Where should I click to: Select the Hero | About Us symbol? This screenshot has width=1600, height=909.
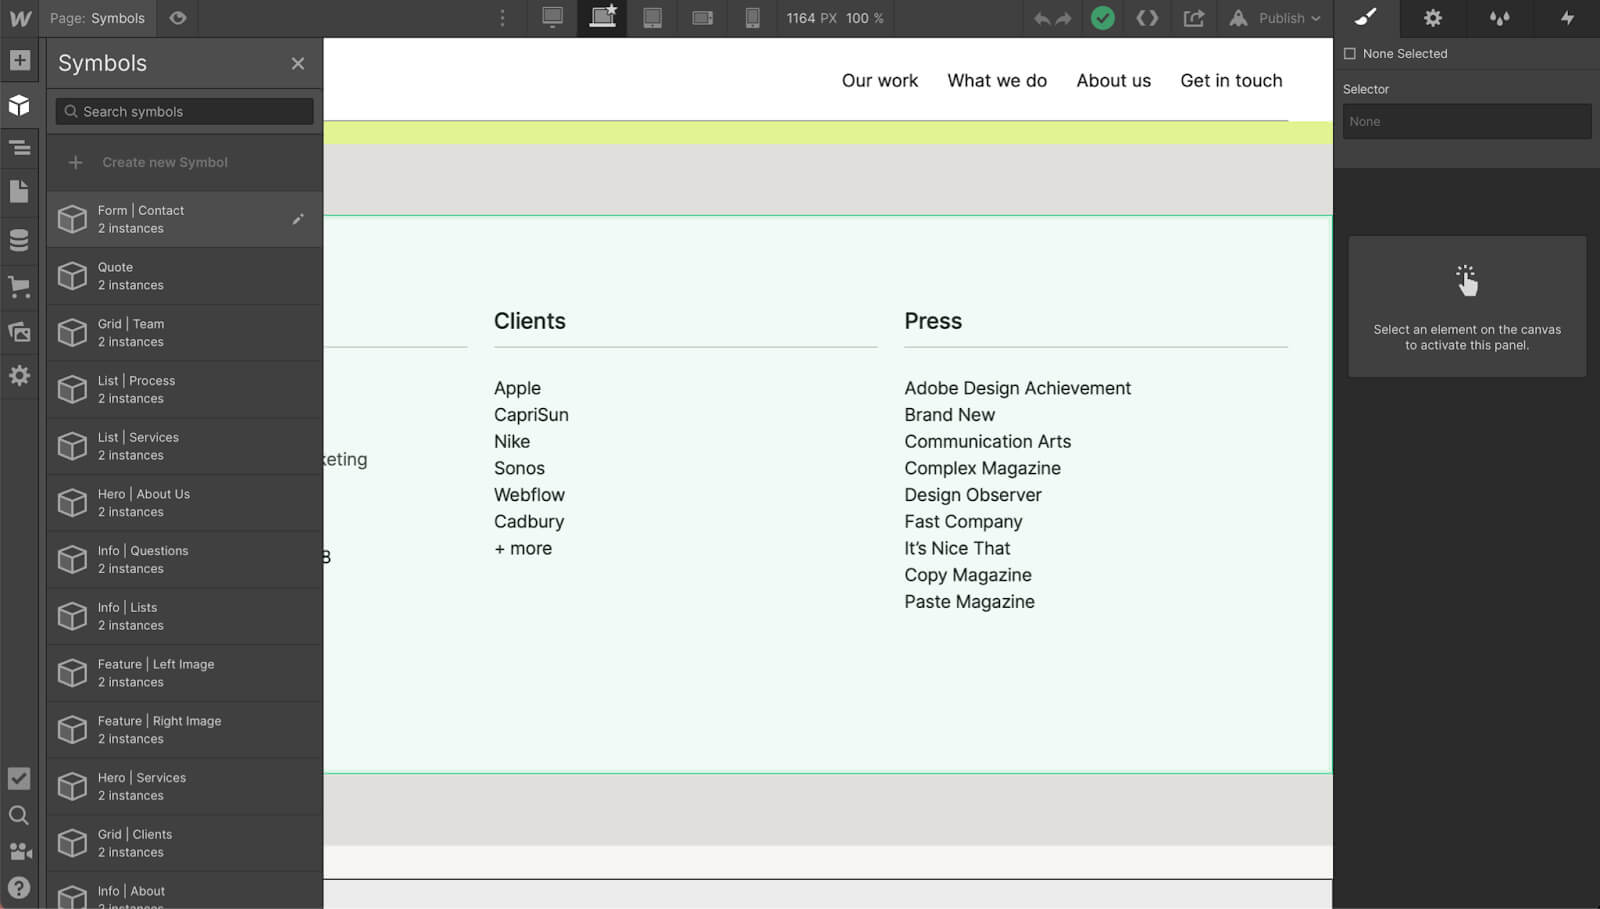[185, 503]
